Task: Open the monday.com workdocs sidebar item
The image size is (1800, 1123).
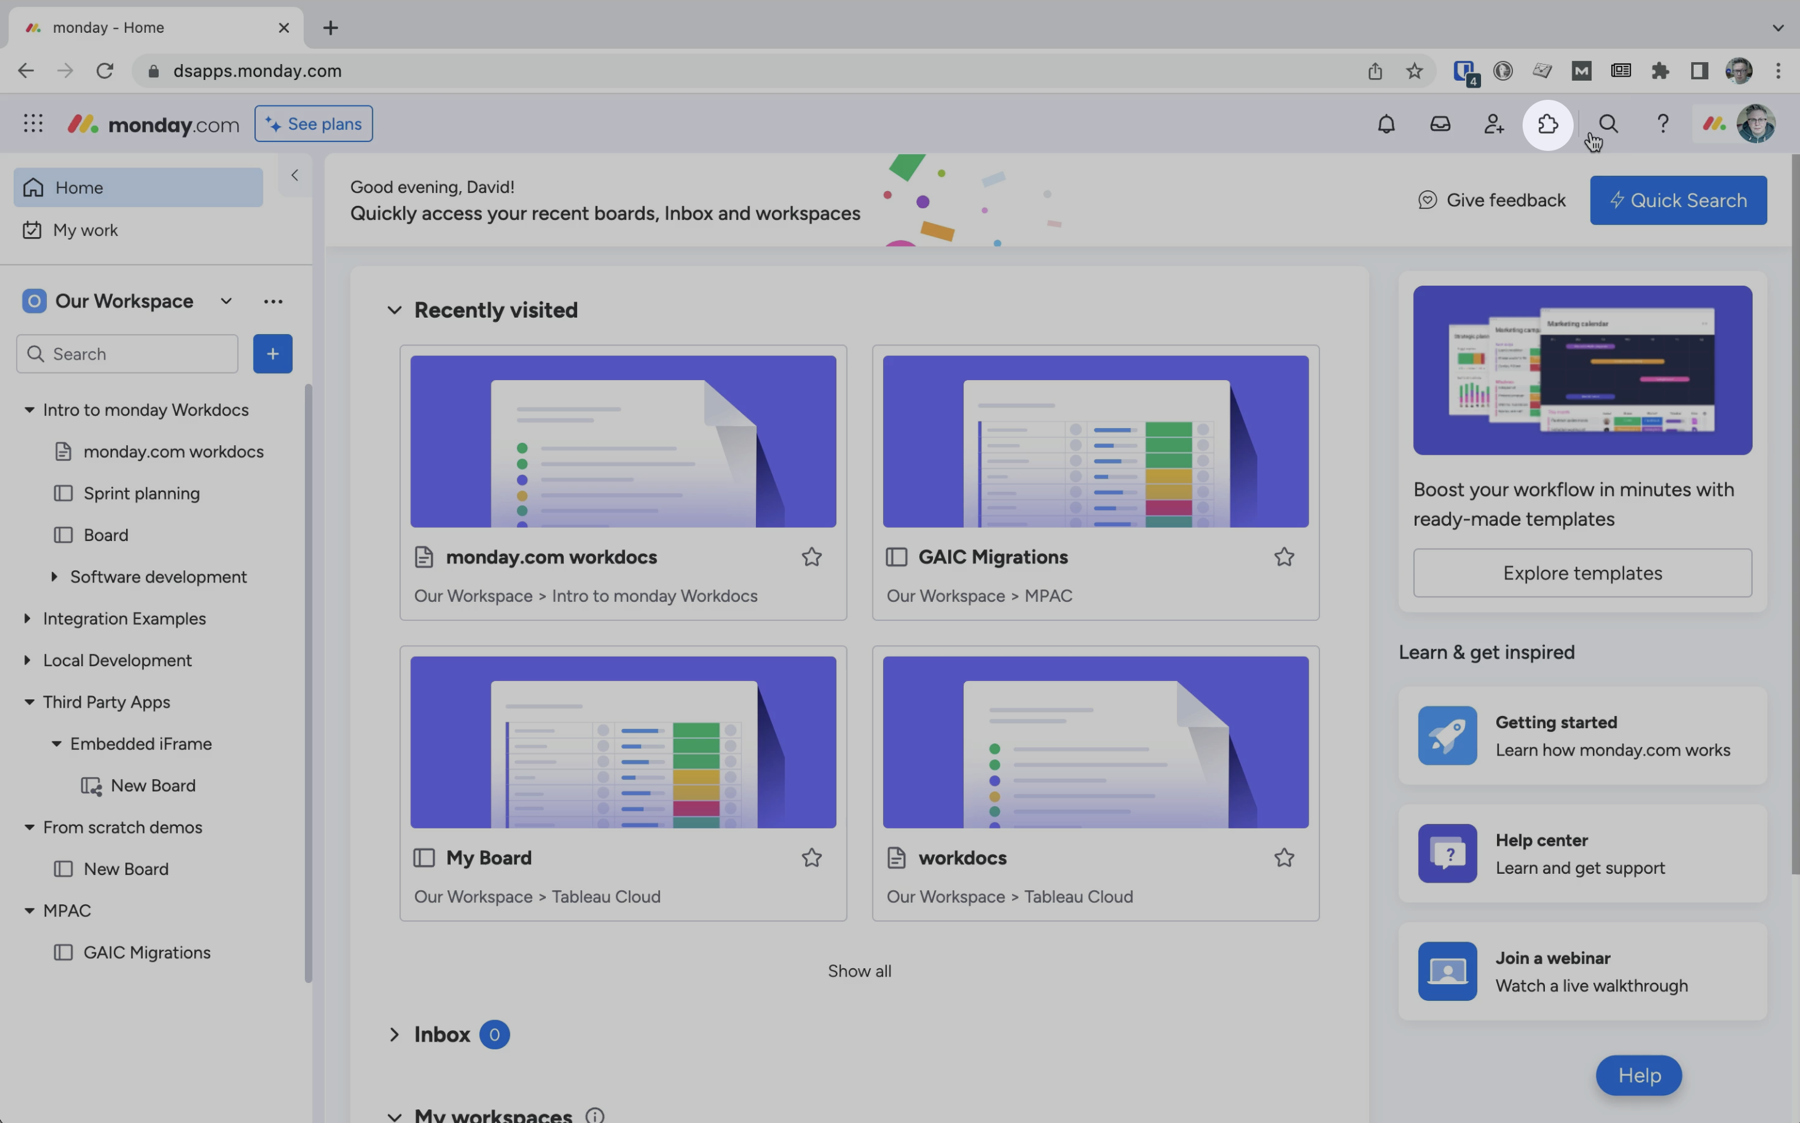Action: (173, 452)
